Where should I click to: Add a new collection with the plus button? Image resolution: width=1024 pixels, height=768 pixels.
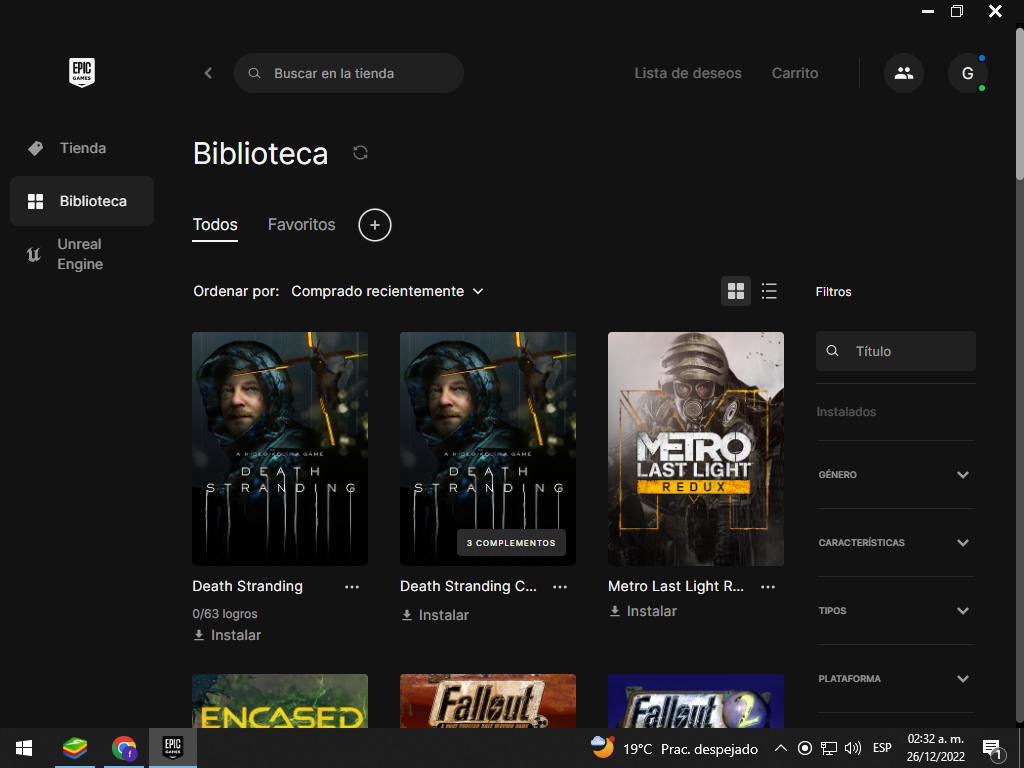(375, 225)
